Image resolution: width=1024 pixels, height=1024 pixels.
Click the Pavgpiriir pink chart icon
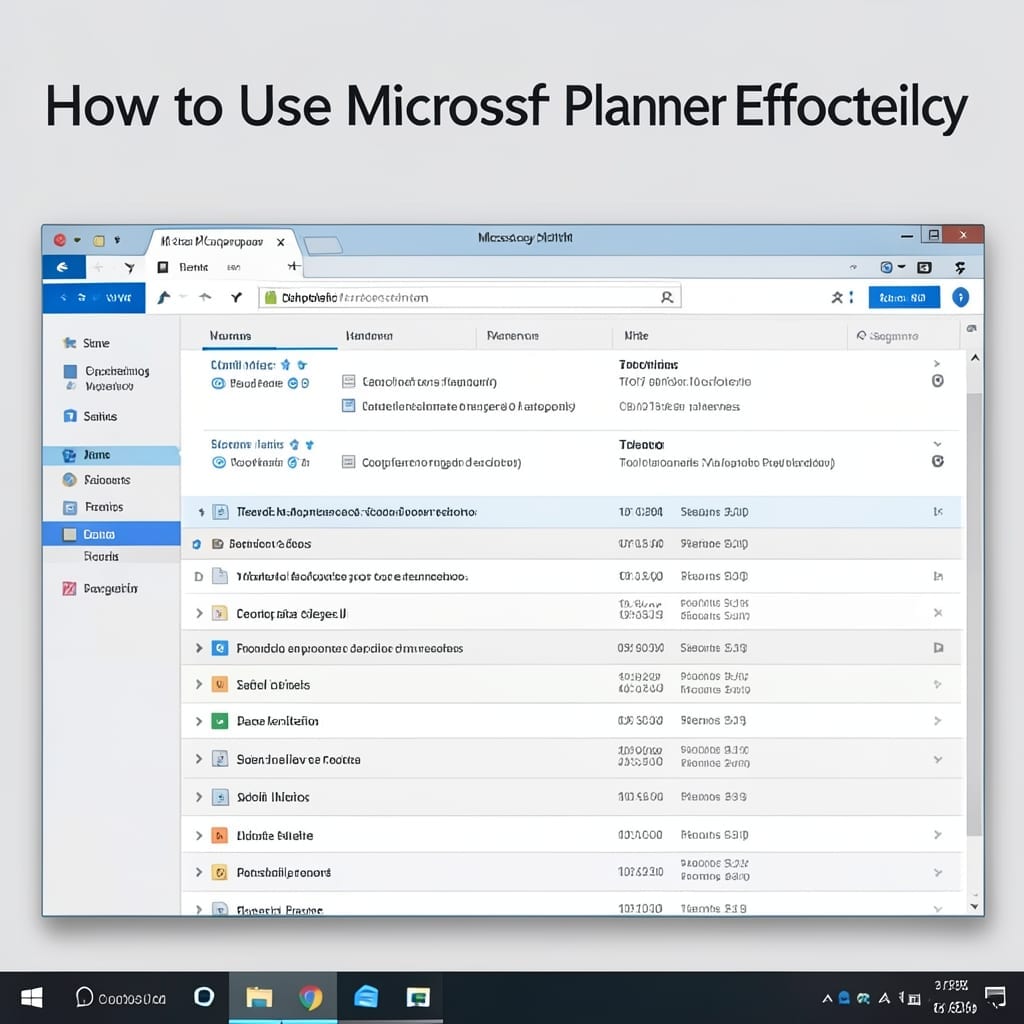[x=69, y=588]
